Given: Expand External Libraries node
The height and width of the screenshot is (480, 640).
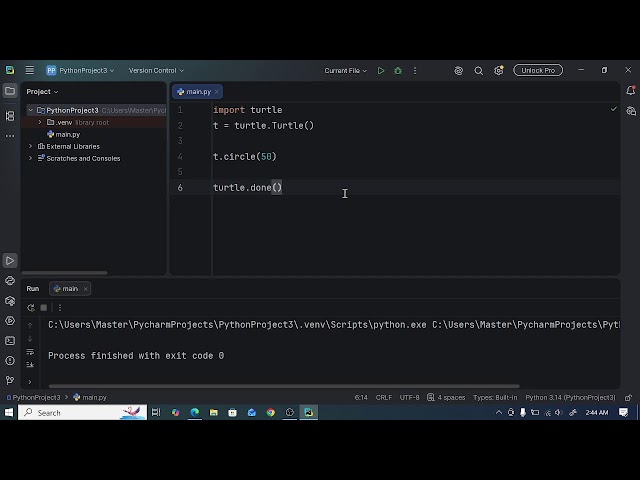Looking at the screenshot, I should coord(31,146).
